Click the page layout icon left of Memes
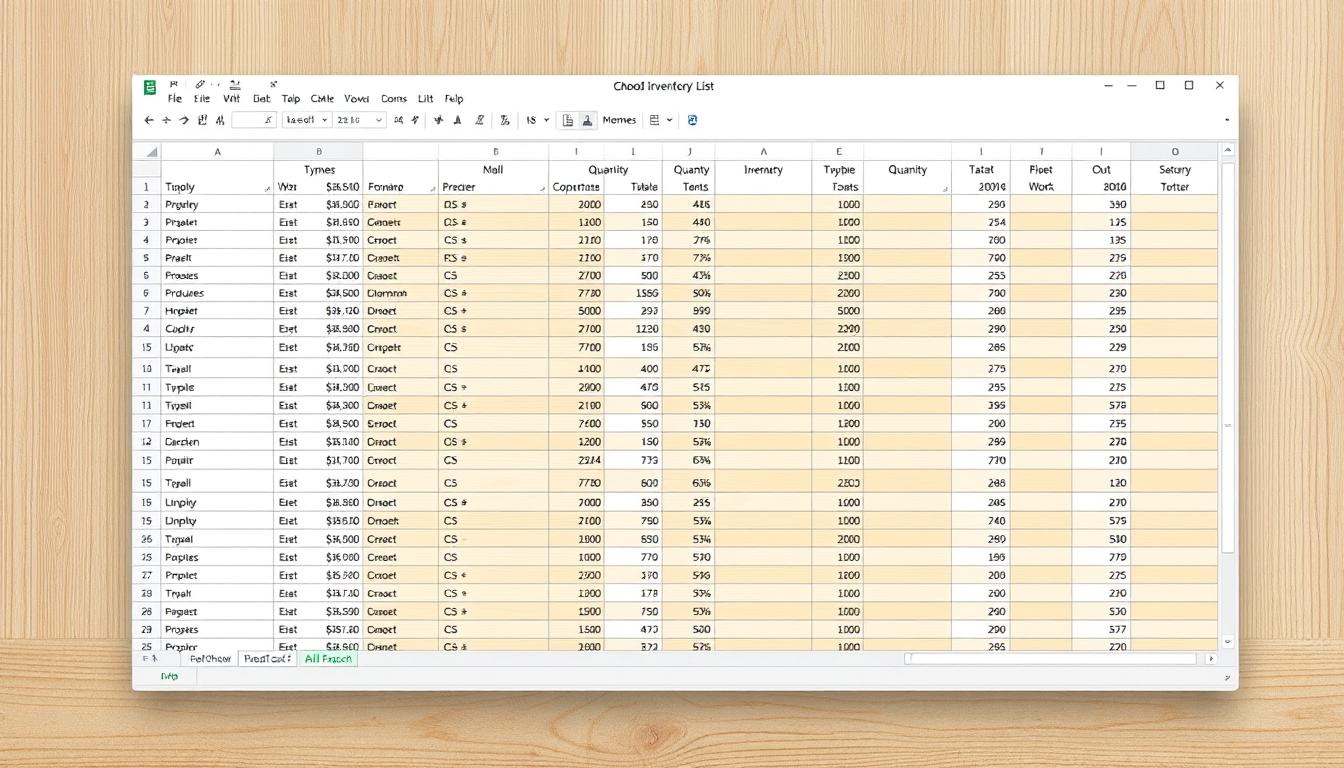 coord(567,120)
